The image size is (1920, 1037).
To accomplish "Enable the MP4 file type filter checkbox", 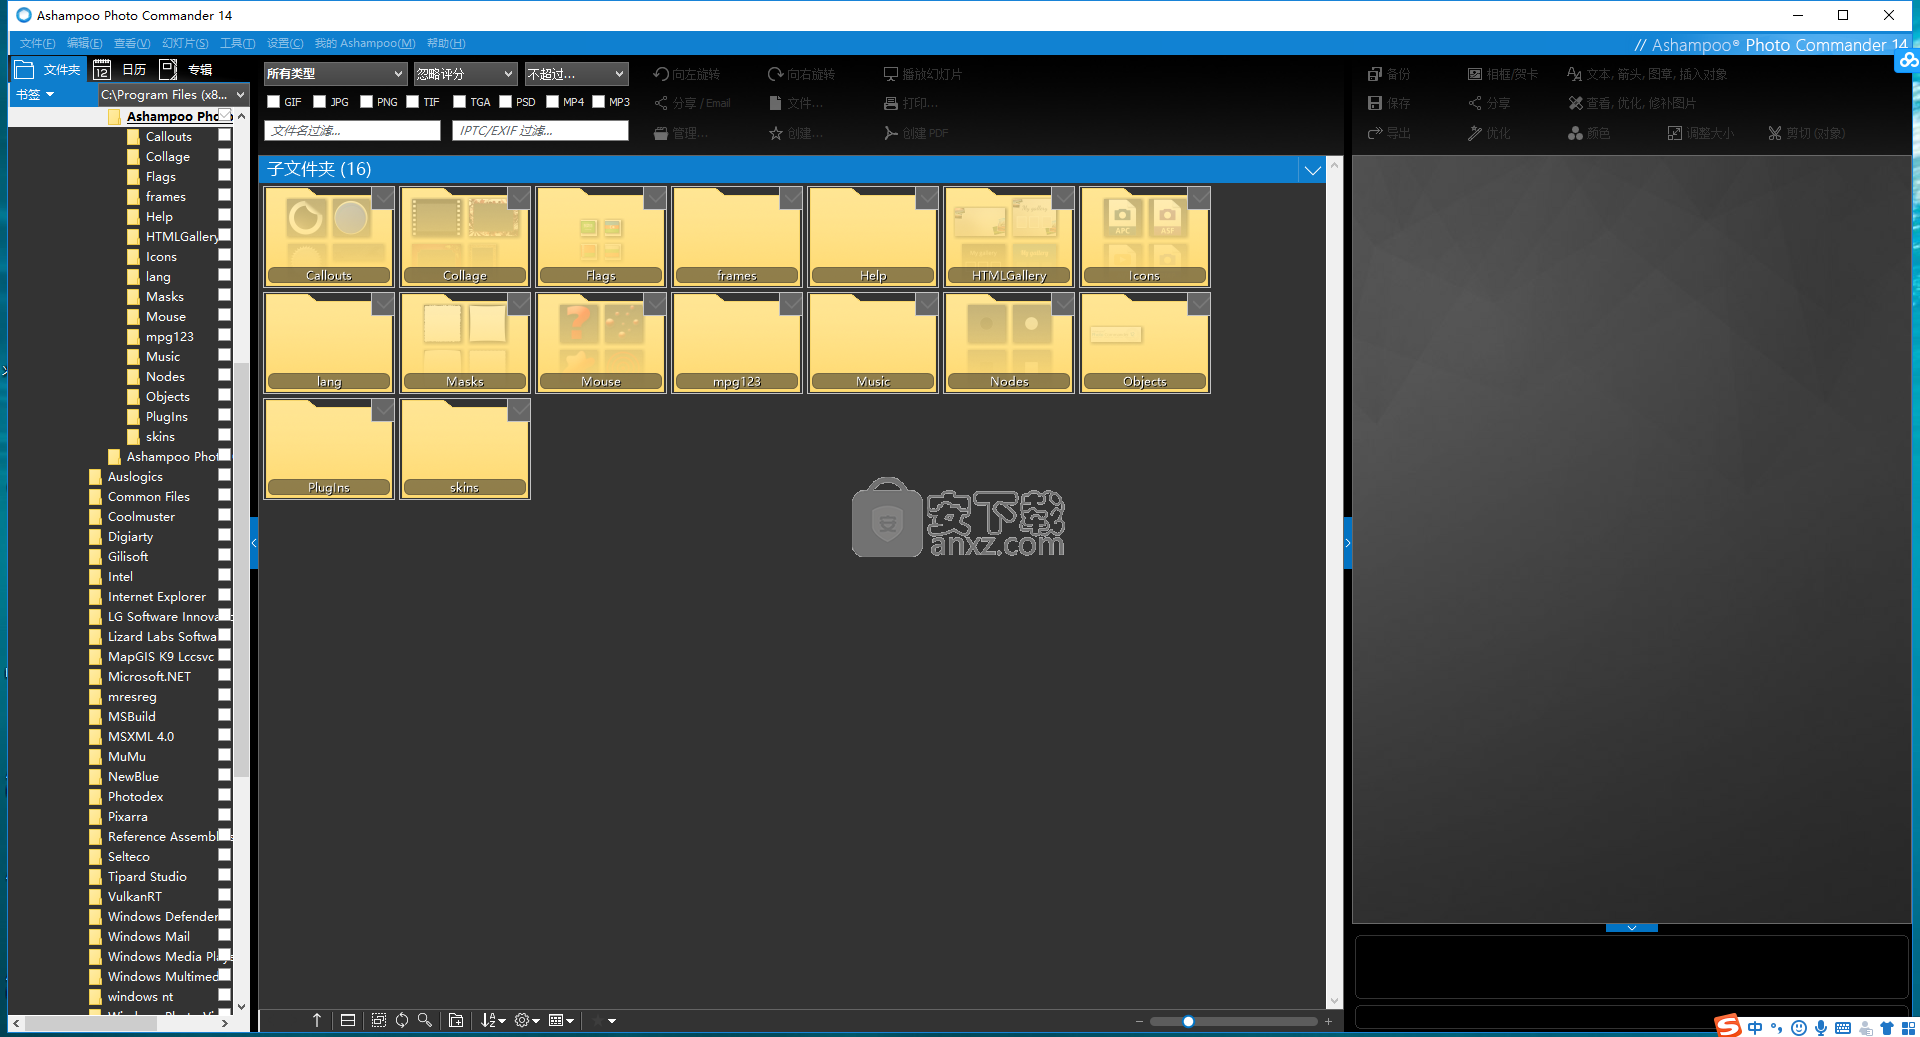I will 552,102.
